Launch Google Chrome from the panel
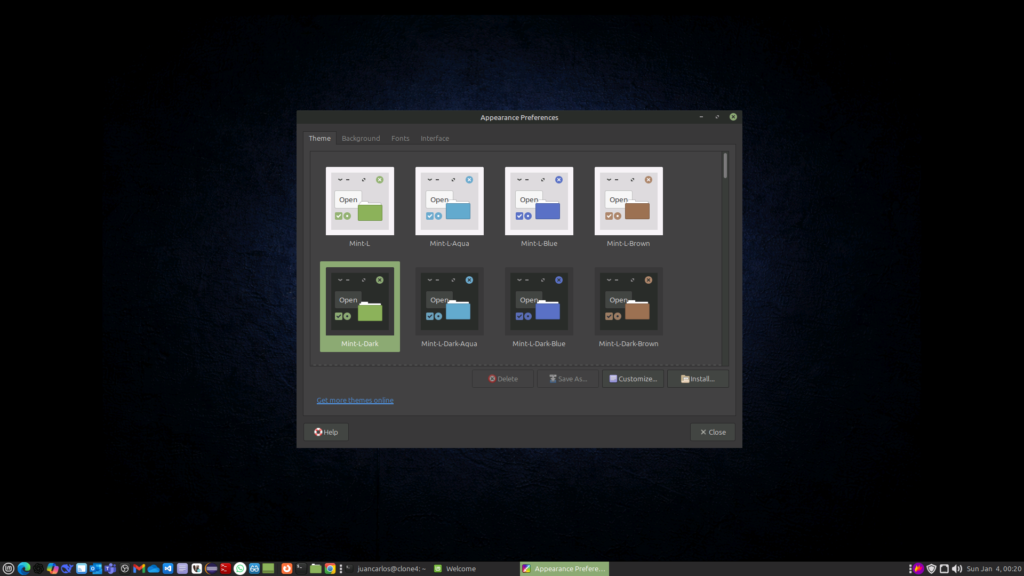The height and width of the screenshot is (576, 1024). click(330, 569)
